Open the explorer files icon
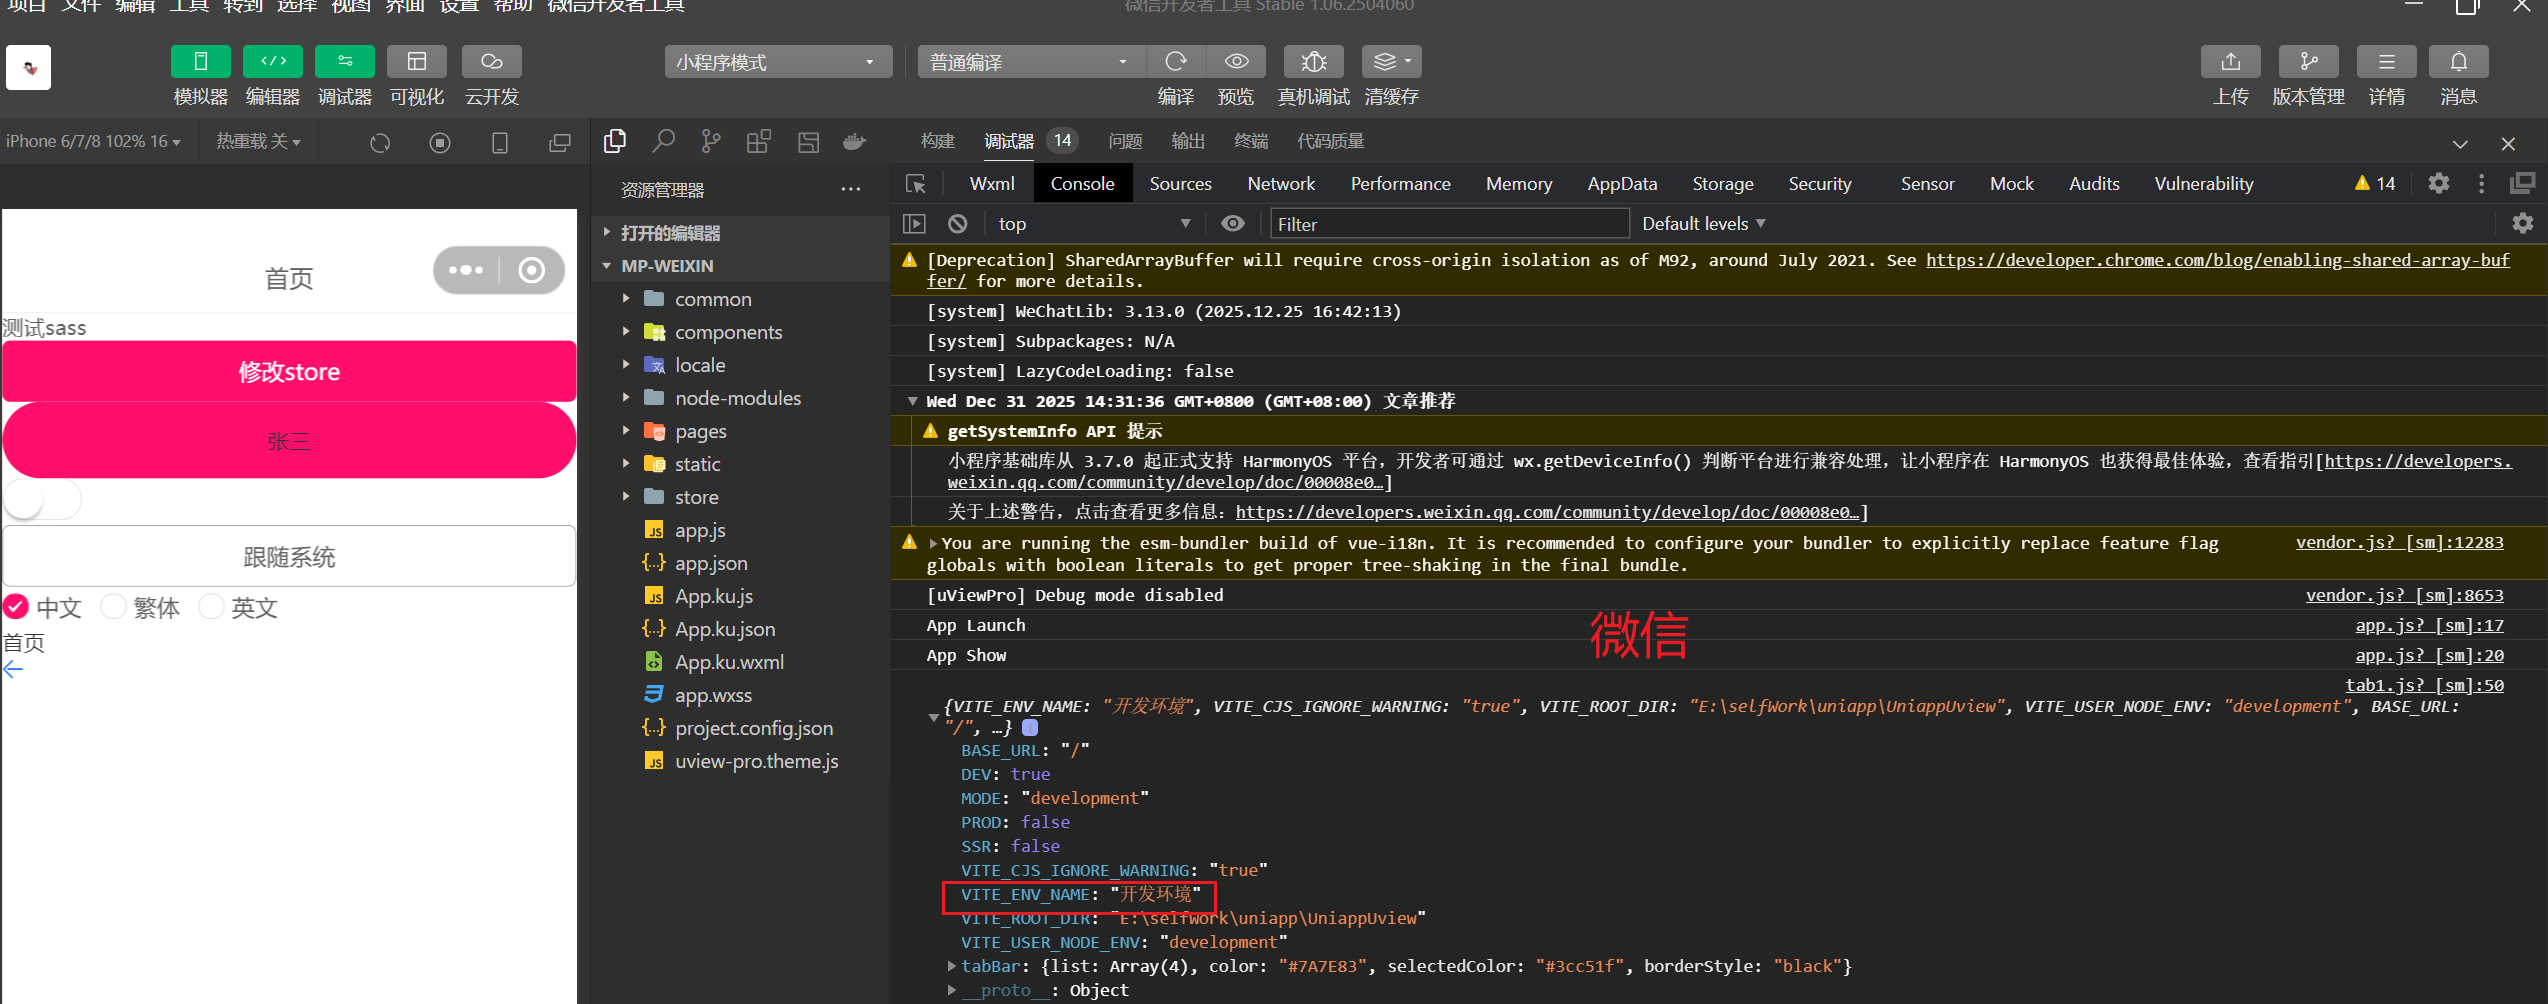The image size is (2548, 1004). (x=615, y=142)
